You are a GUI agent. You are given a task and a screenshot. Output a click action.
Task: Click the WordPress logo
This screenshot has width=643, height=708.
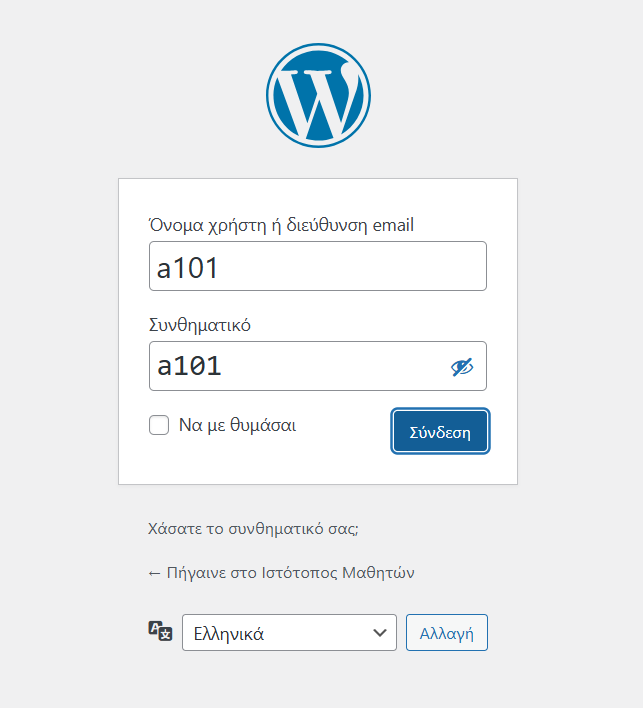pos(318,95)
